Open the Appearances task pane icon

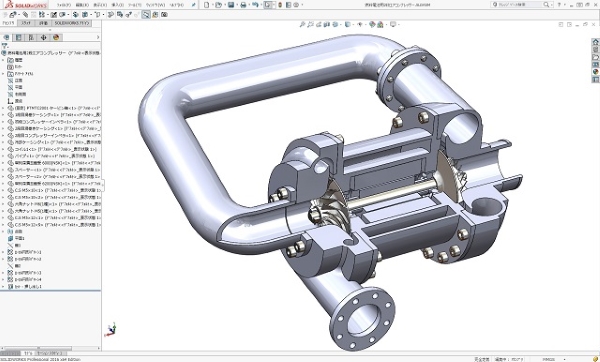tap(595, 72)
